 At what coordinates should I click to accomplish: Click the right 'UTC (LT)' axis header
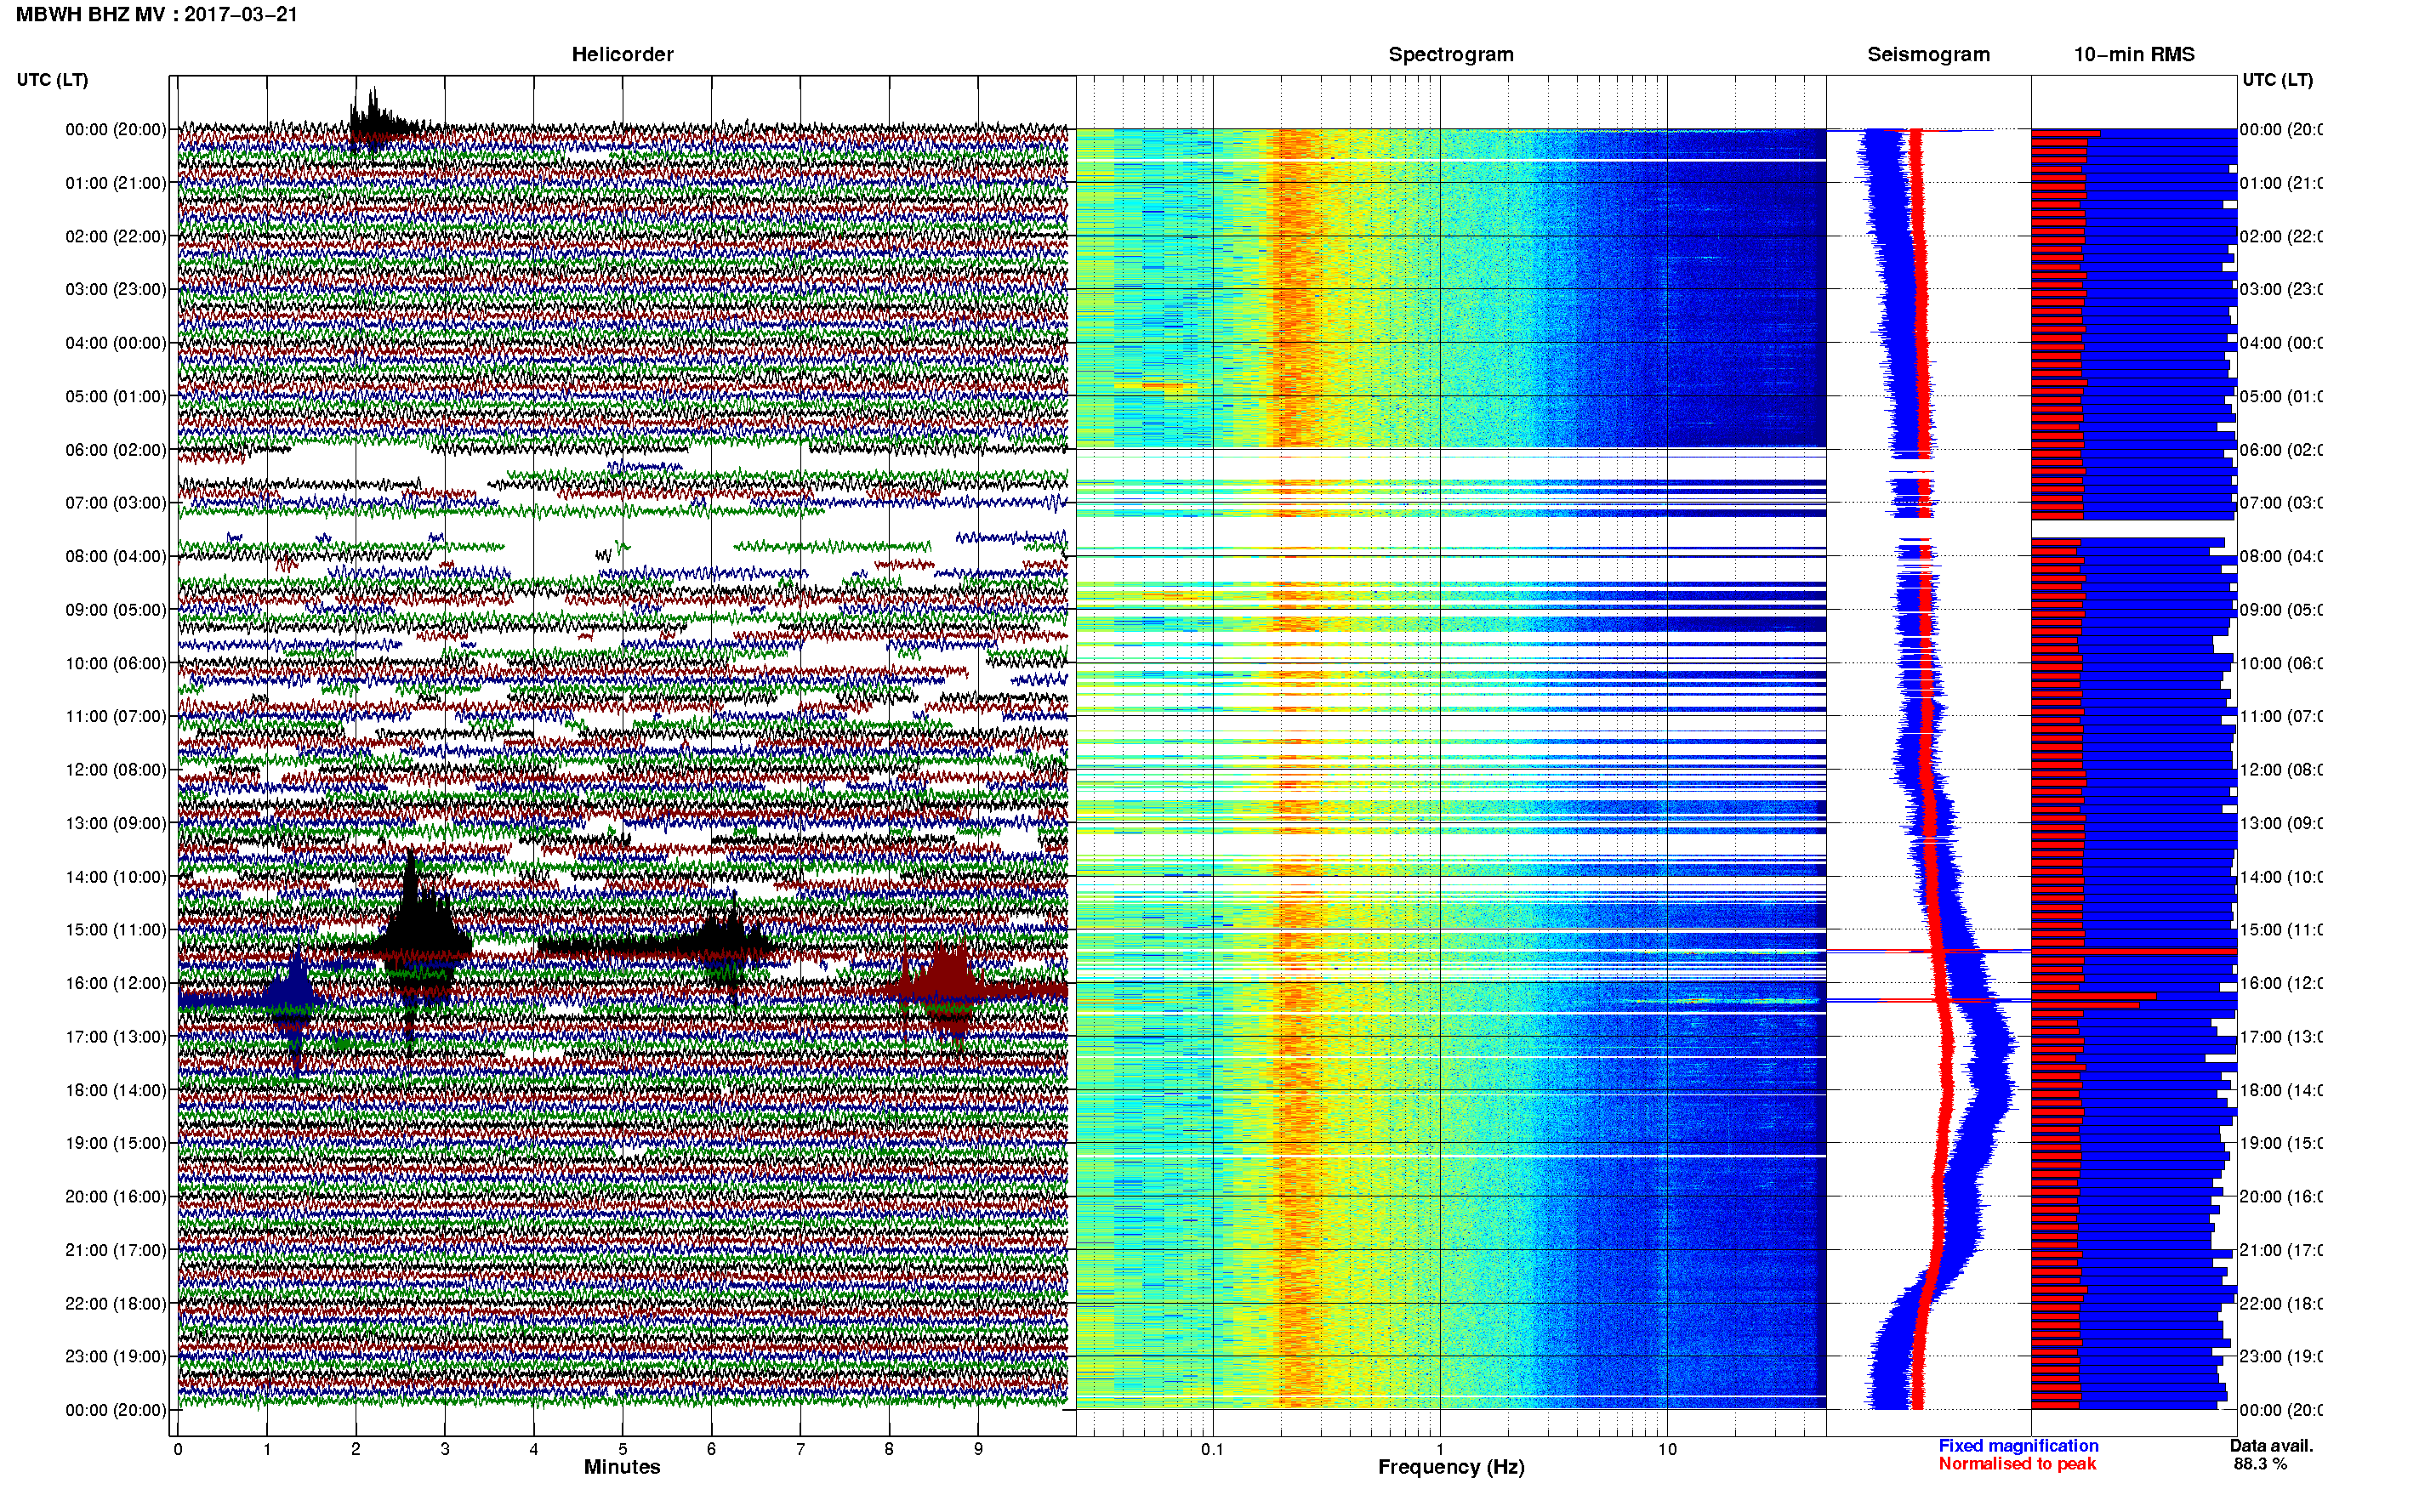(2277, 79)
